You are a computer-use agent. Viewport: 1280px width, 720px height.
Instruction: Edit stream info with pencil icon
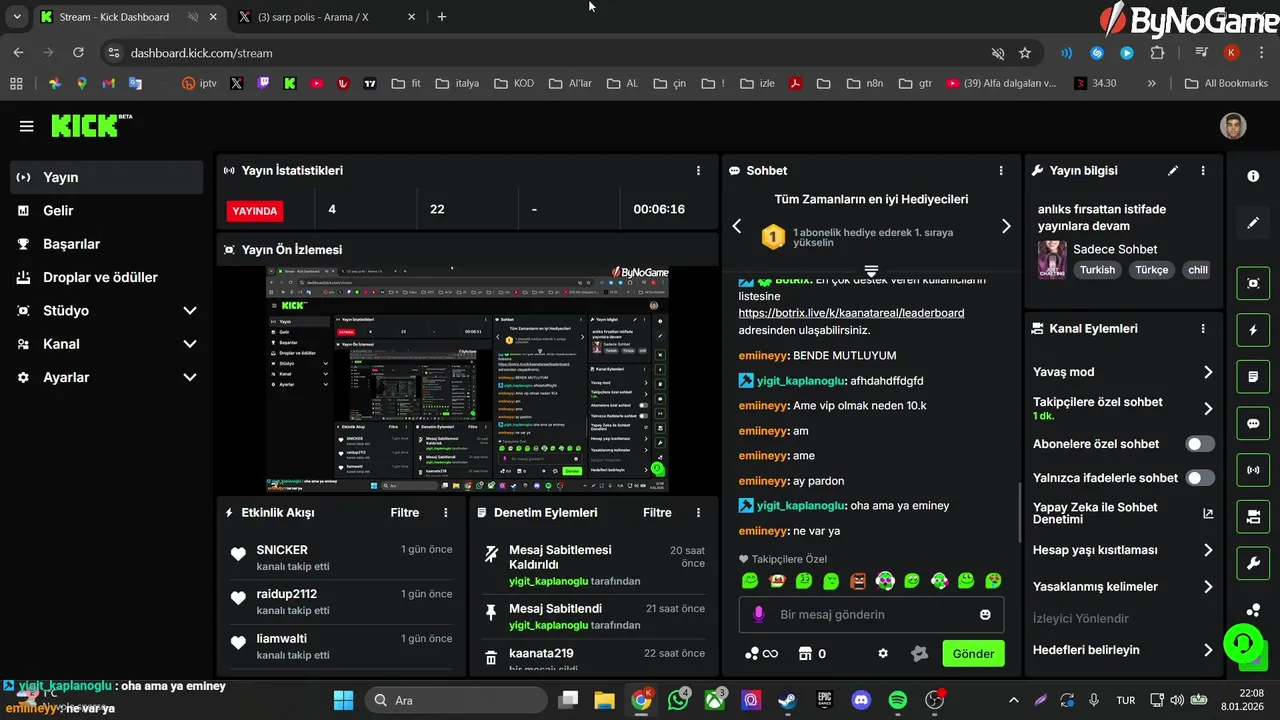click(1173, 171)
